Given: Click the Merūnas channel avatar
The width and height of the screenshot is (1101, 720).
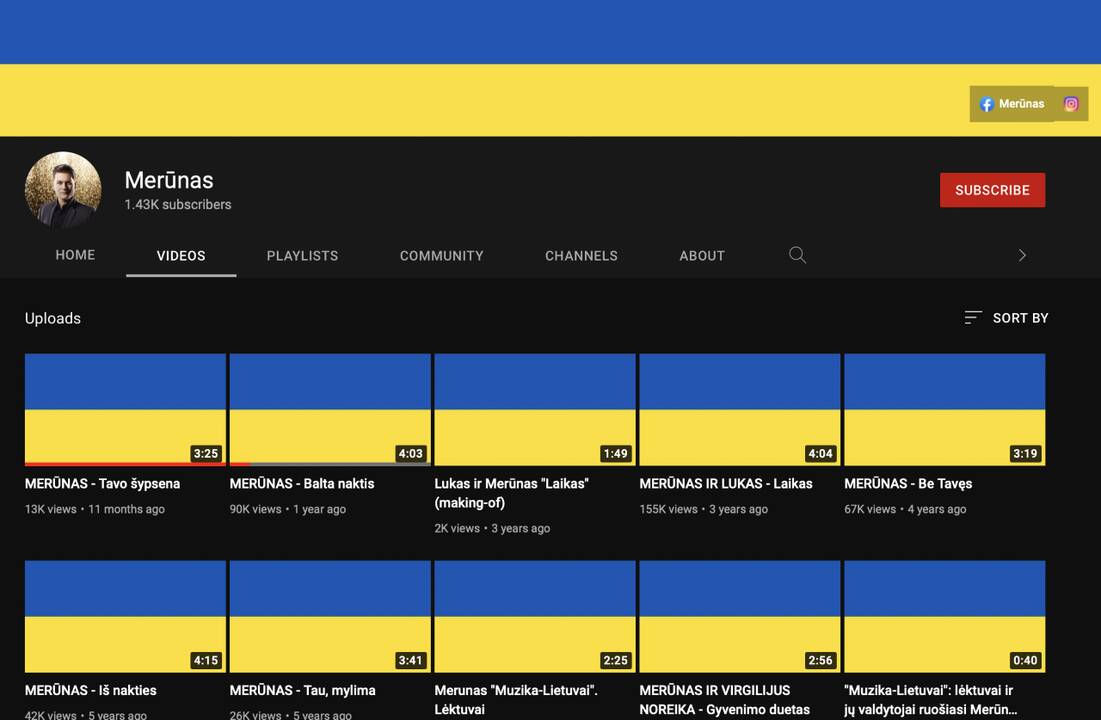Looking at the screenshot, I should tap(63, 190).
